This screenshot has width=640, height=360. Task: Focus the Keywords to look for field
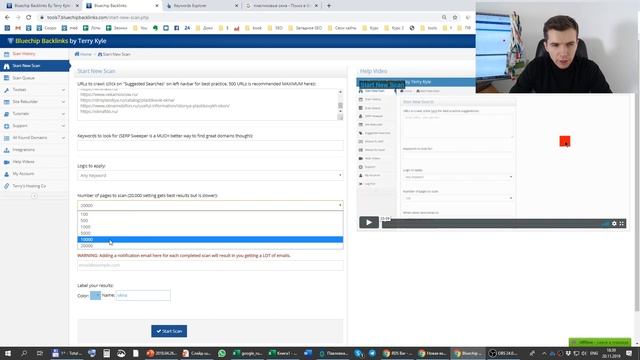click(210, 146)
